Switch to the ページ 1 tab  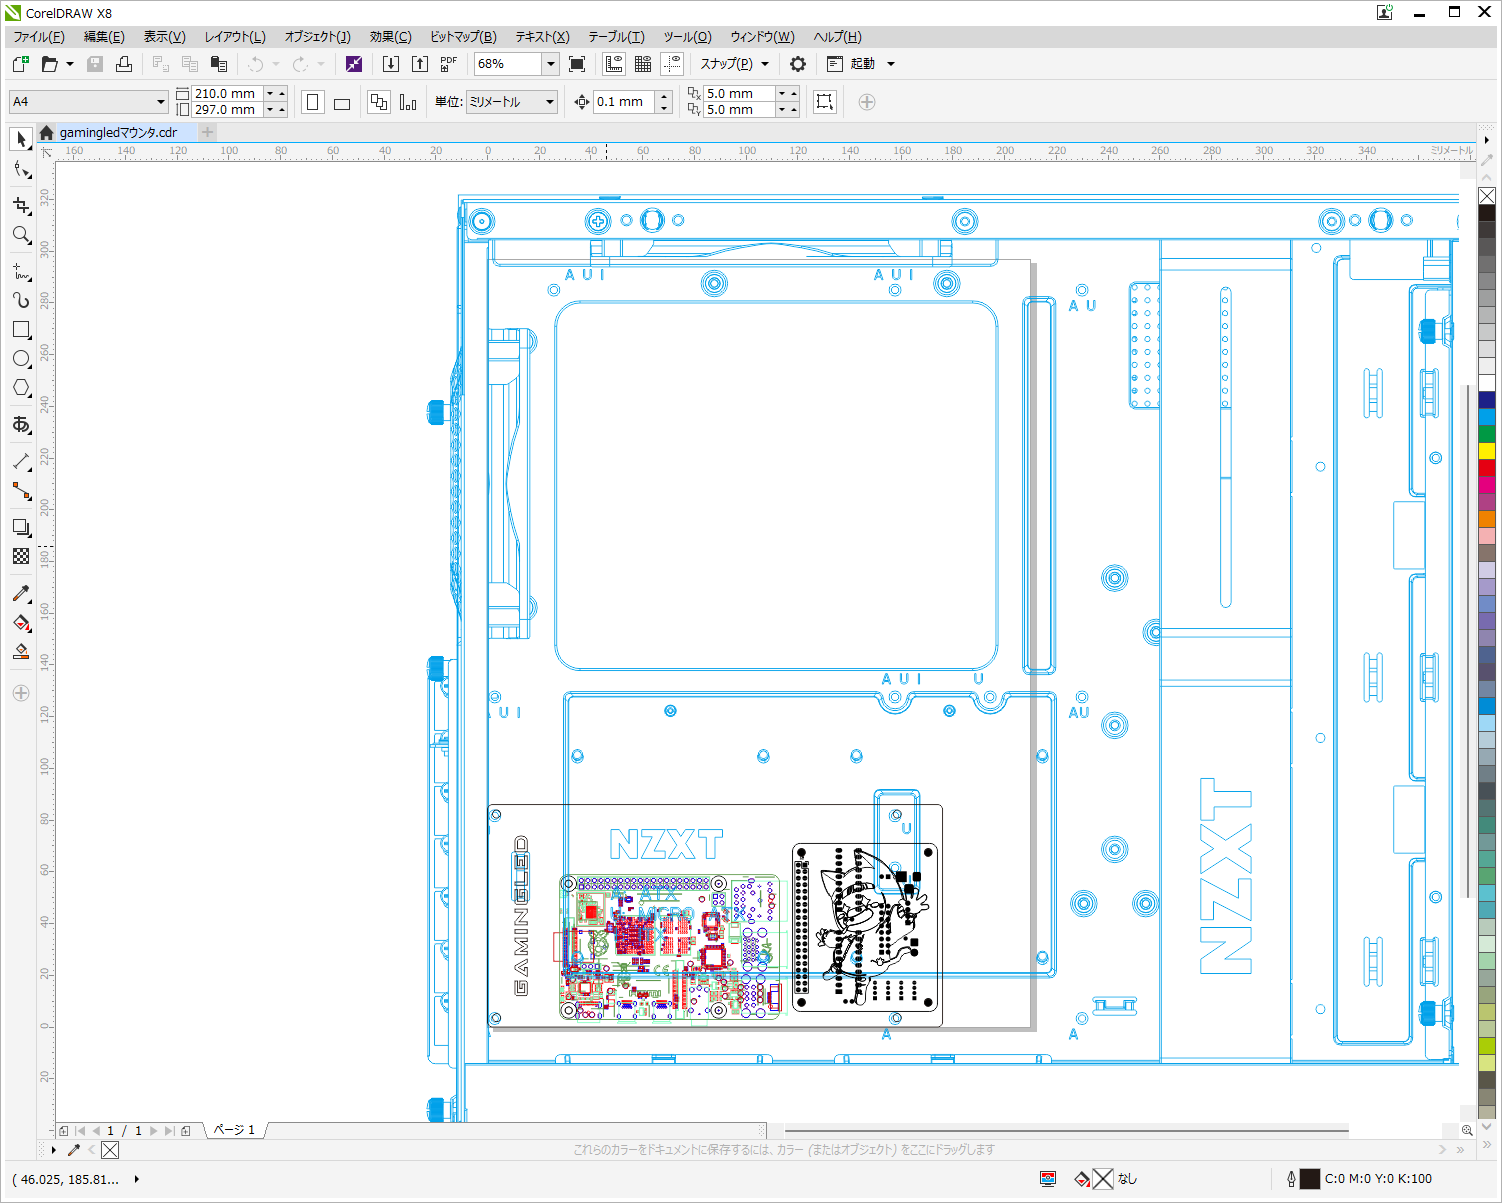tap(235, 1130)
